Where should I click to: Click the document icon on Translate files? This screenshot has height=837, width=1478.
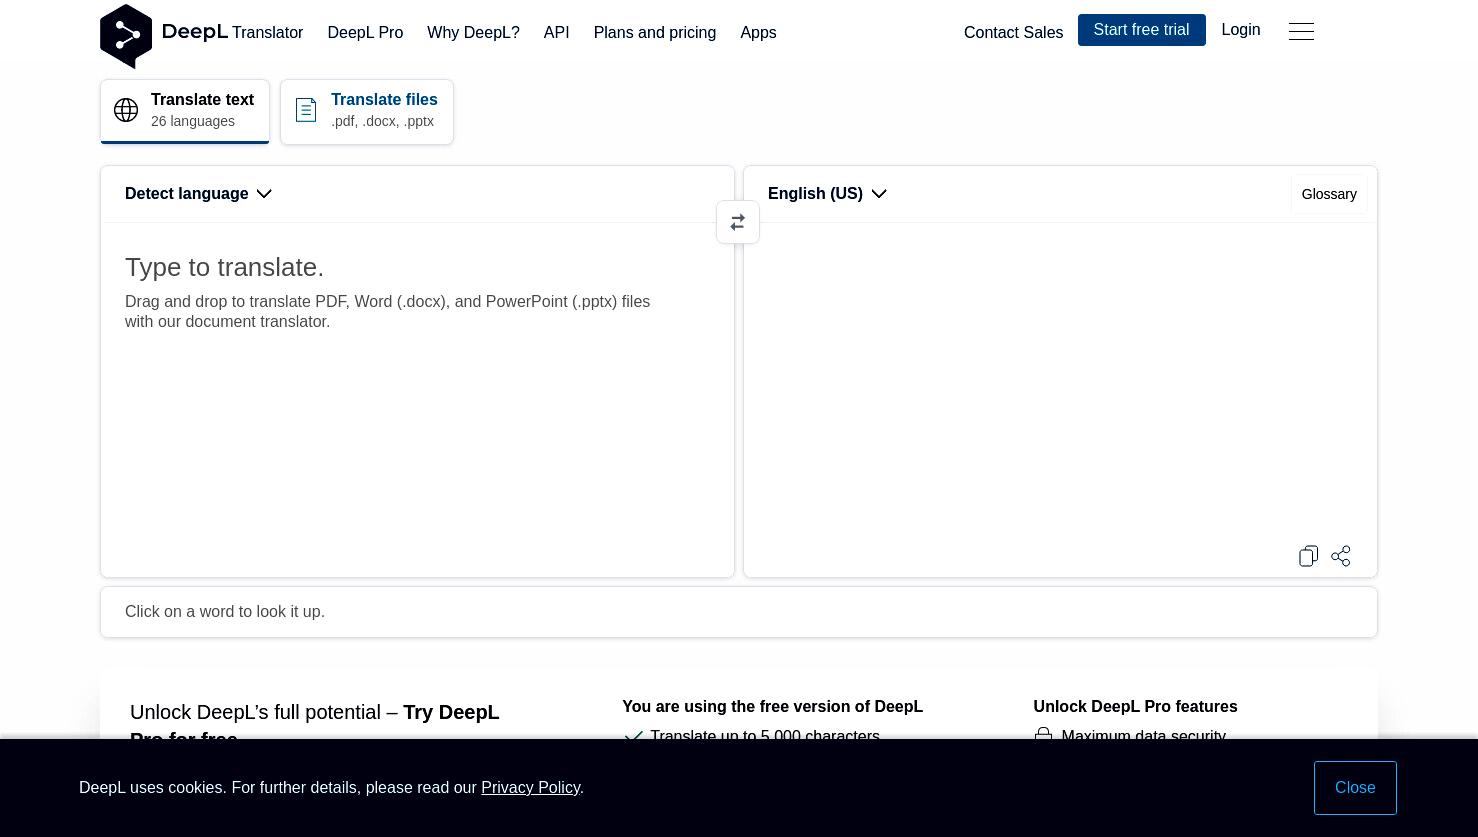click(x=306, y=110)
